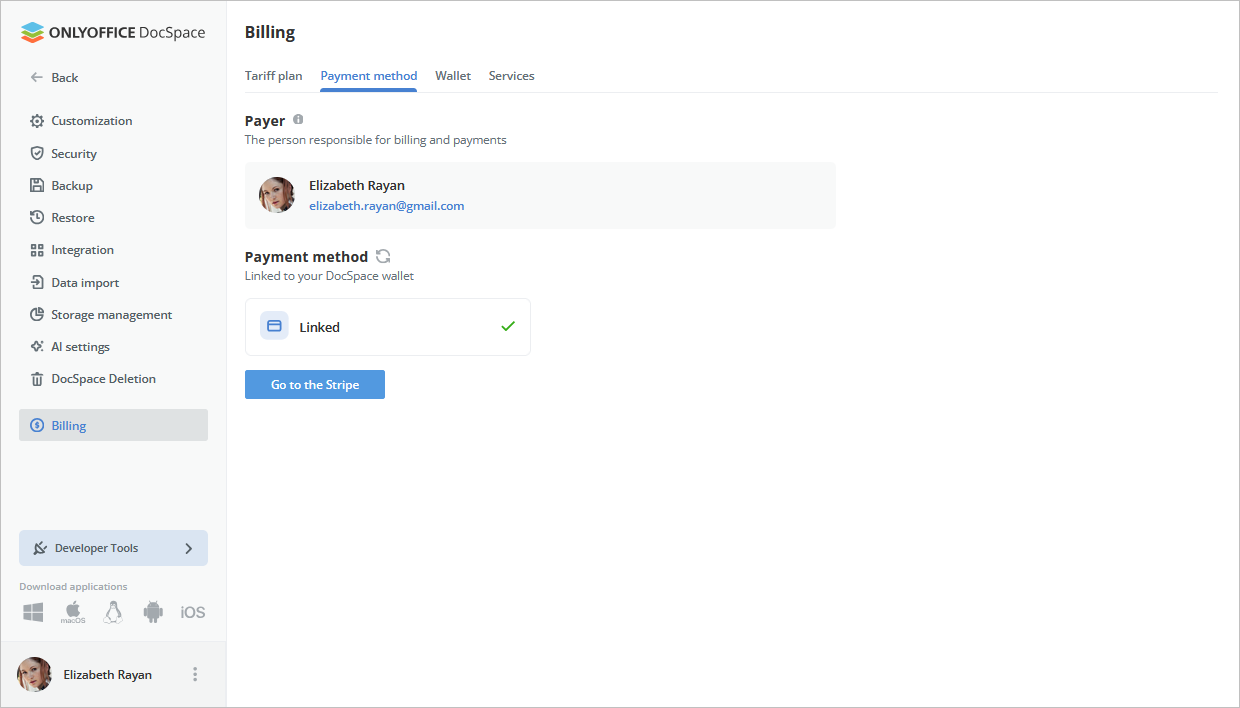Image resolution: width=1240 pixels, height=708 pixels.
Task: Open the user options three-dot menu
Action: click(x=195, y=674)
